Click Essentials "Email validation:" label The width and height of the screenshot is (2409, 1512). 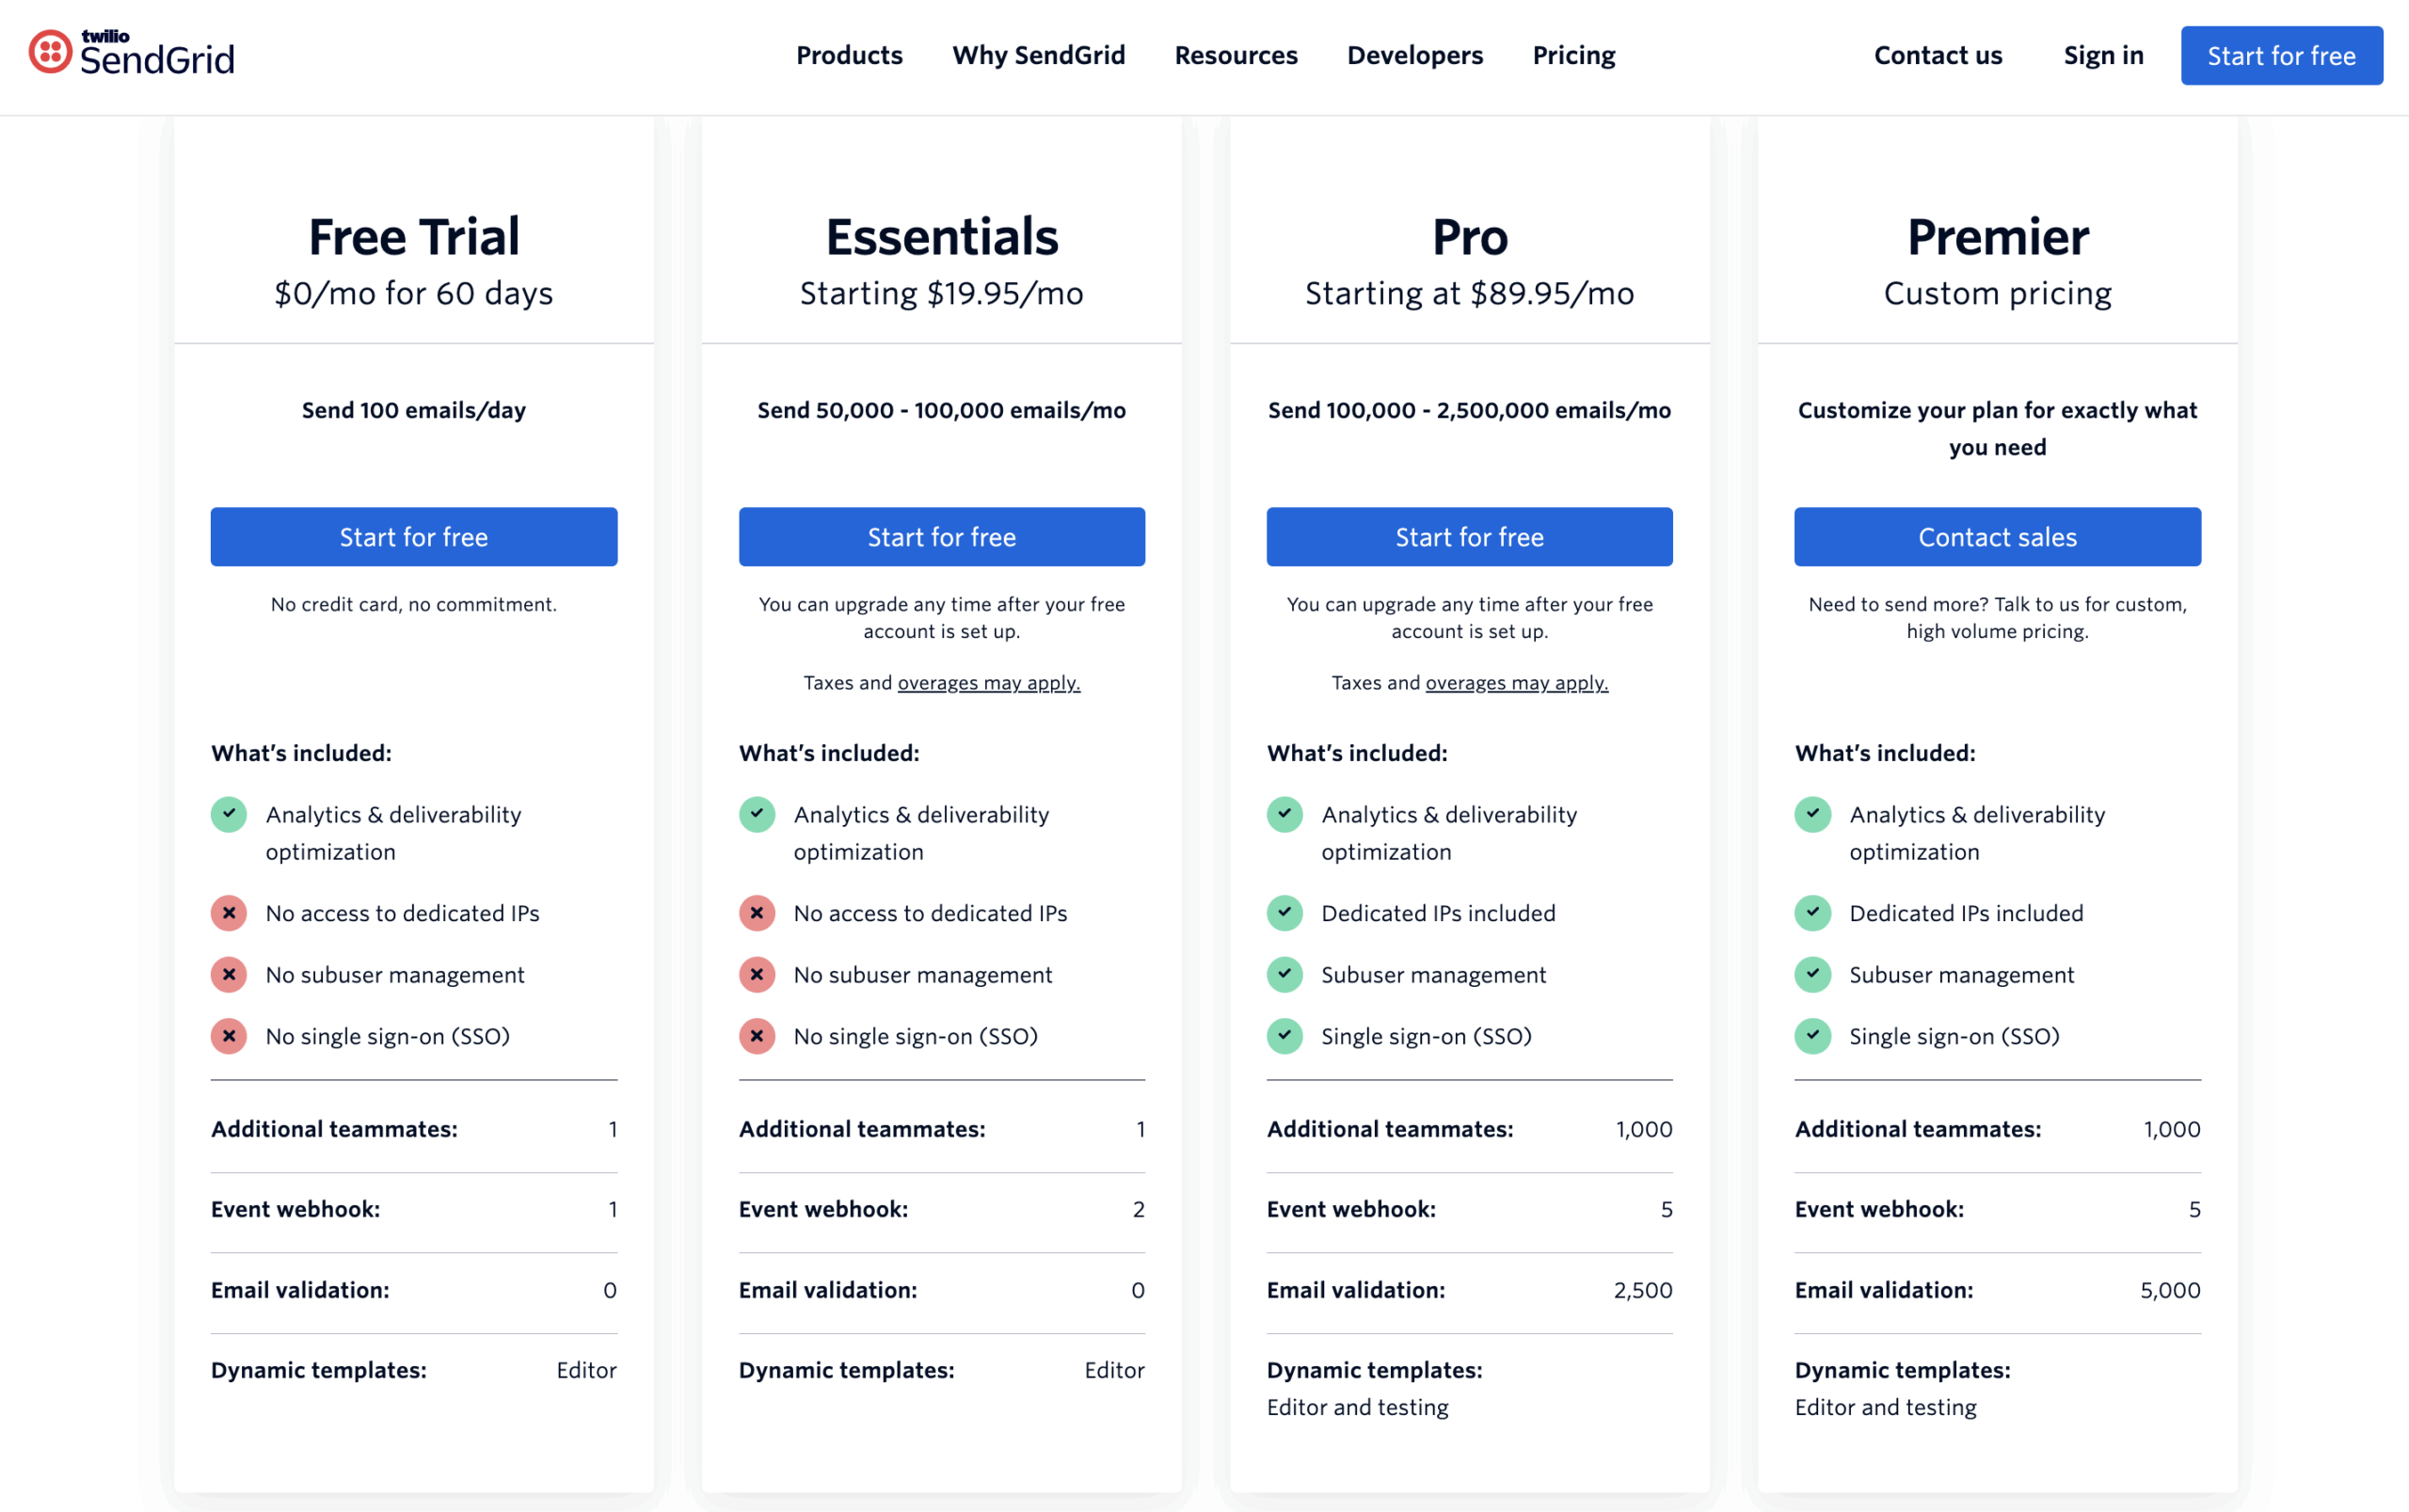point(828,1290)
